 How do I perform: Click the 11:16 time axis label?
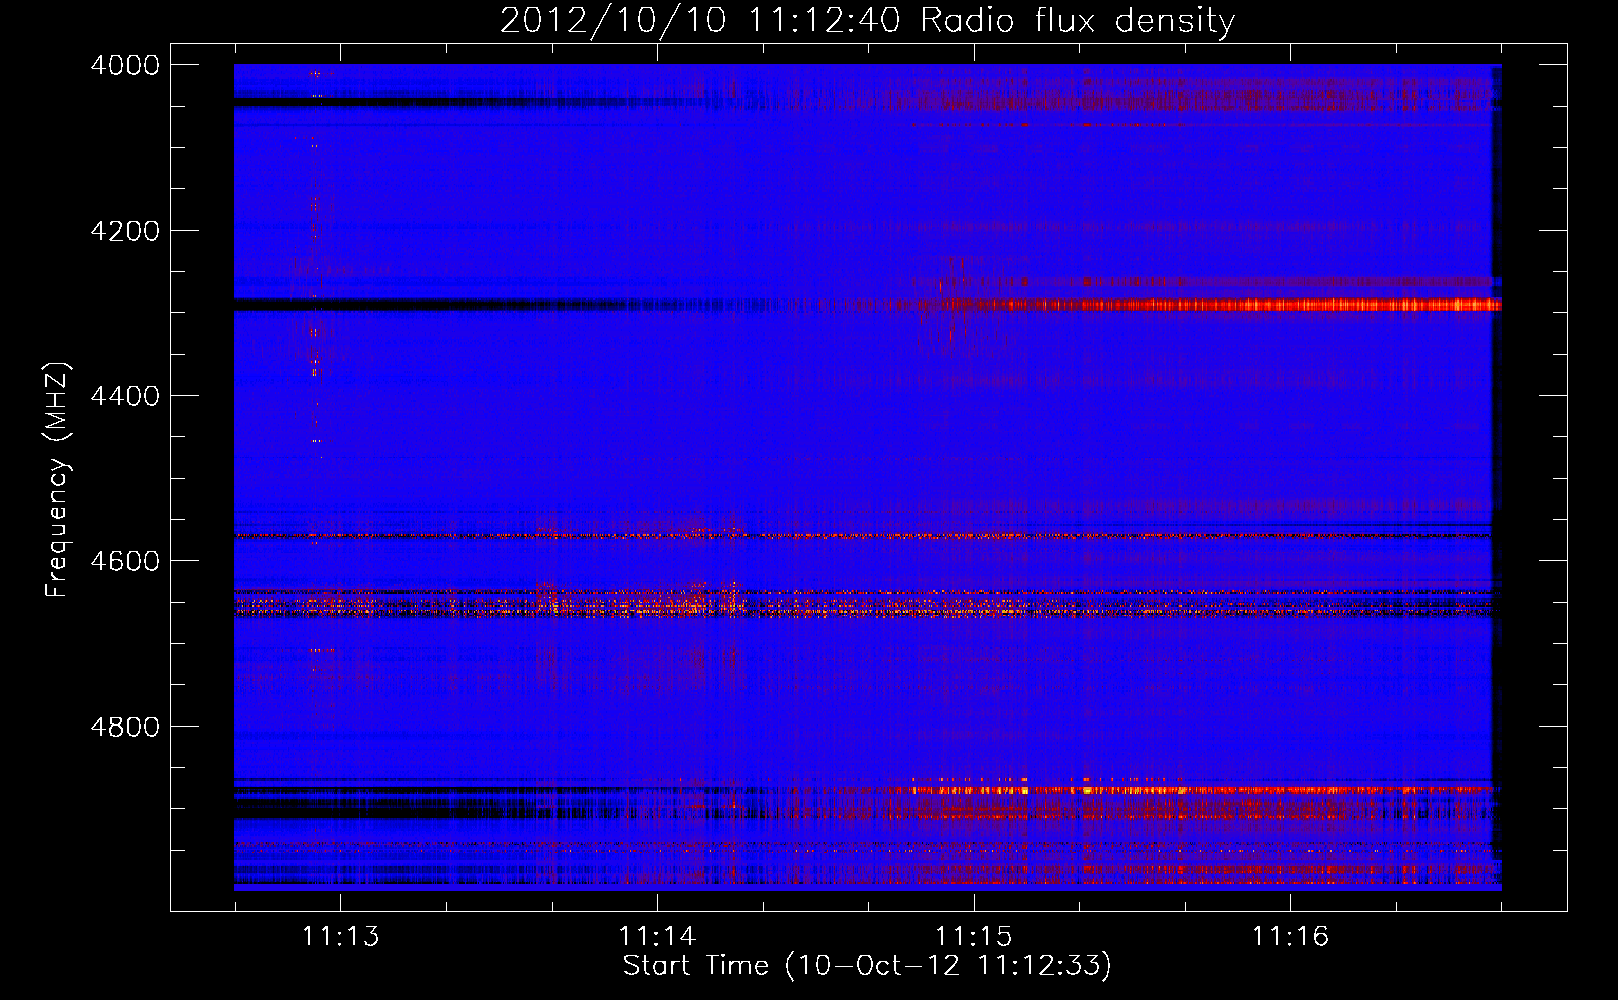pyautogui.click(x=1290, y=936)
